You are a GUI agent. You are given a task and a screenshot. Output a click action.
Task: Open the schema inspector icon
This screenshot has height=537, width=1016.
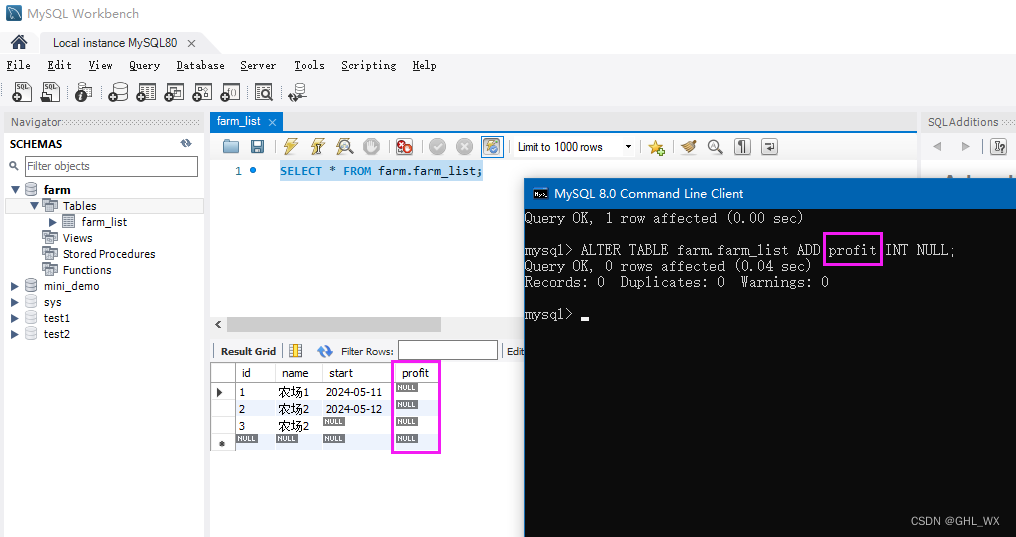point(84,93)
